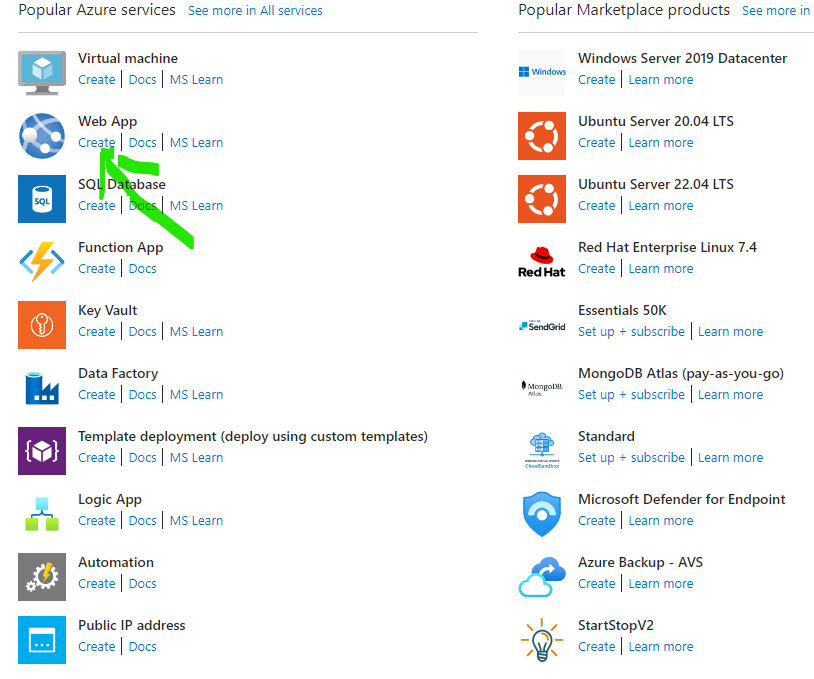Viewport: 814px width, 679px height.
Task: Open the Key Vault icon
Action: [x=42, y=325]
